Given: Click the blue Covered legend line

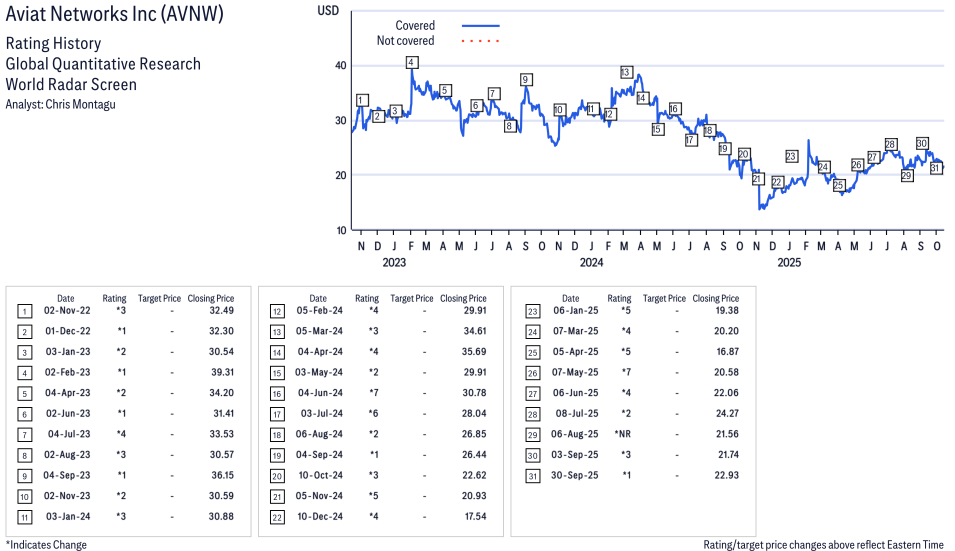Looking at the screenshot, I should [x=480, y=26].
